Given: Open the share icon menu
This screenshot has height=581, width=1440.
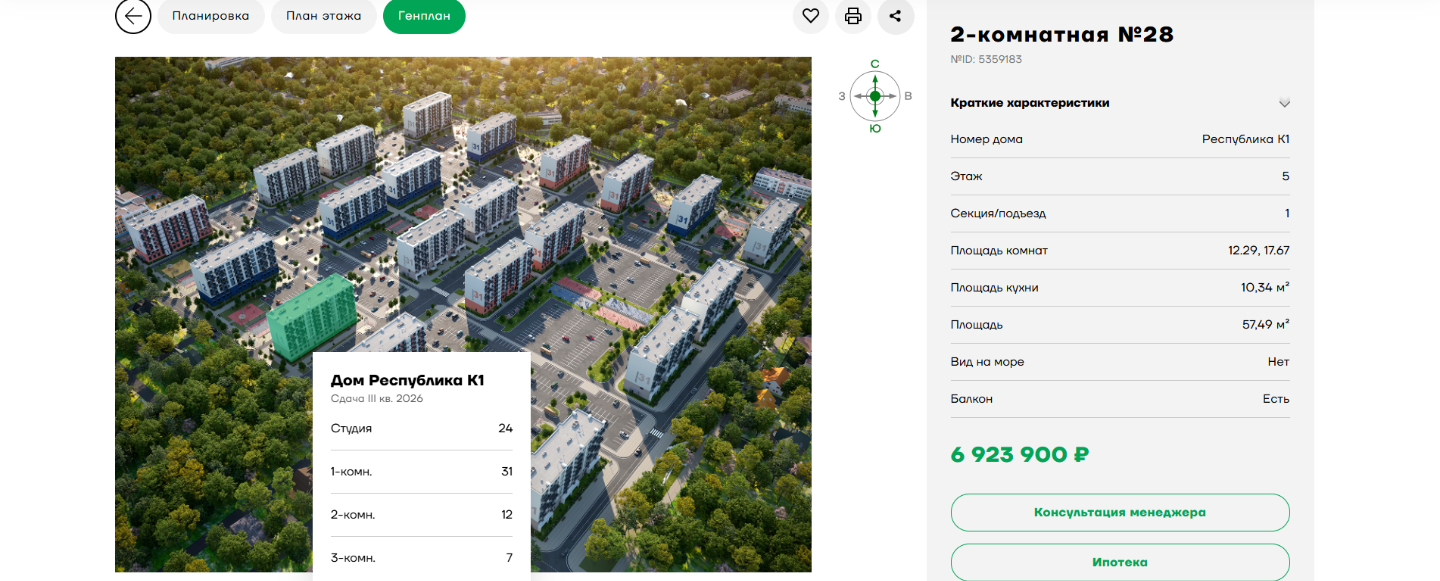Looking at the screenshot, I should point(895,16).
